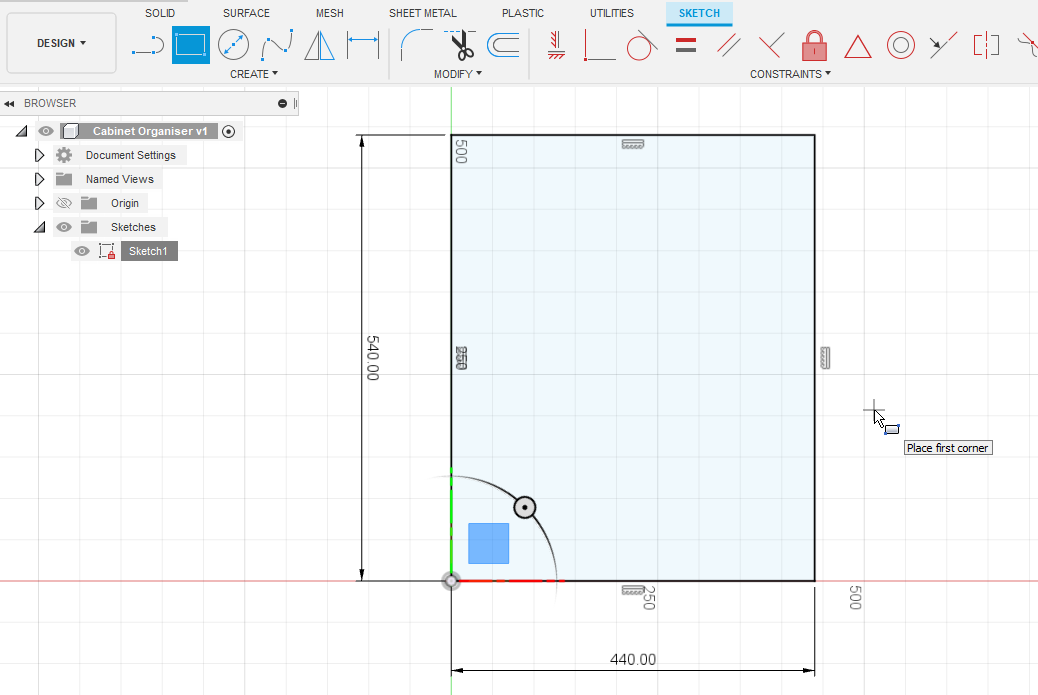Click the top edge horizontal constraint glyph
1038x695 pixels.
[633, 144]
